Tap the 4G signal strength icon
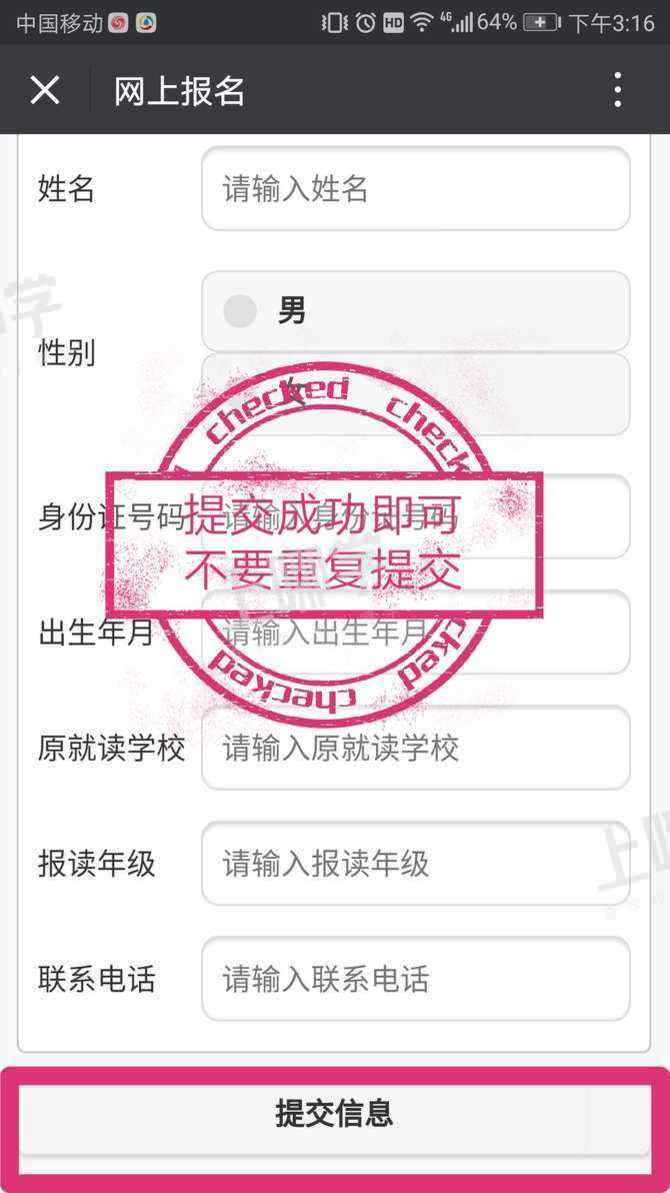This screenshot has height=1193, width=670. pyautogui.click(x=456, y=23)
